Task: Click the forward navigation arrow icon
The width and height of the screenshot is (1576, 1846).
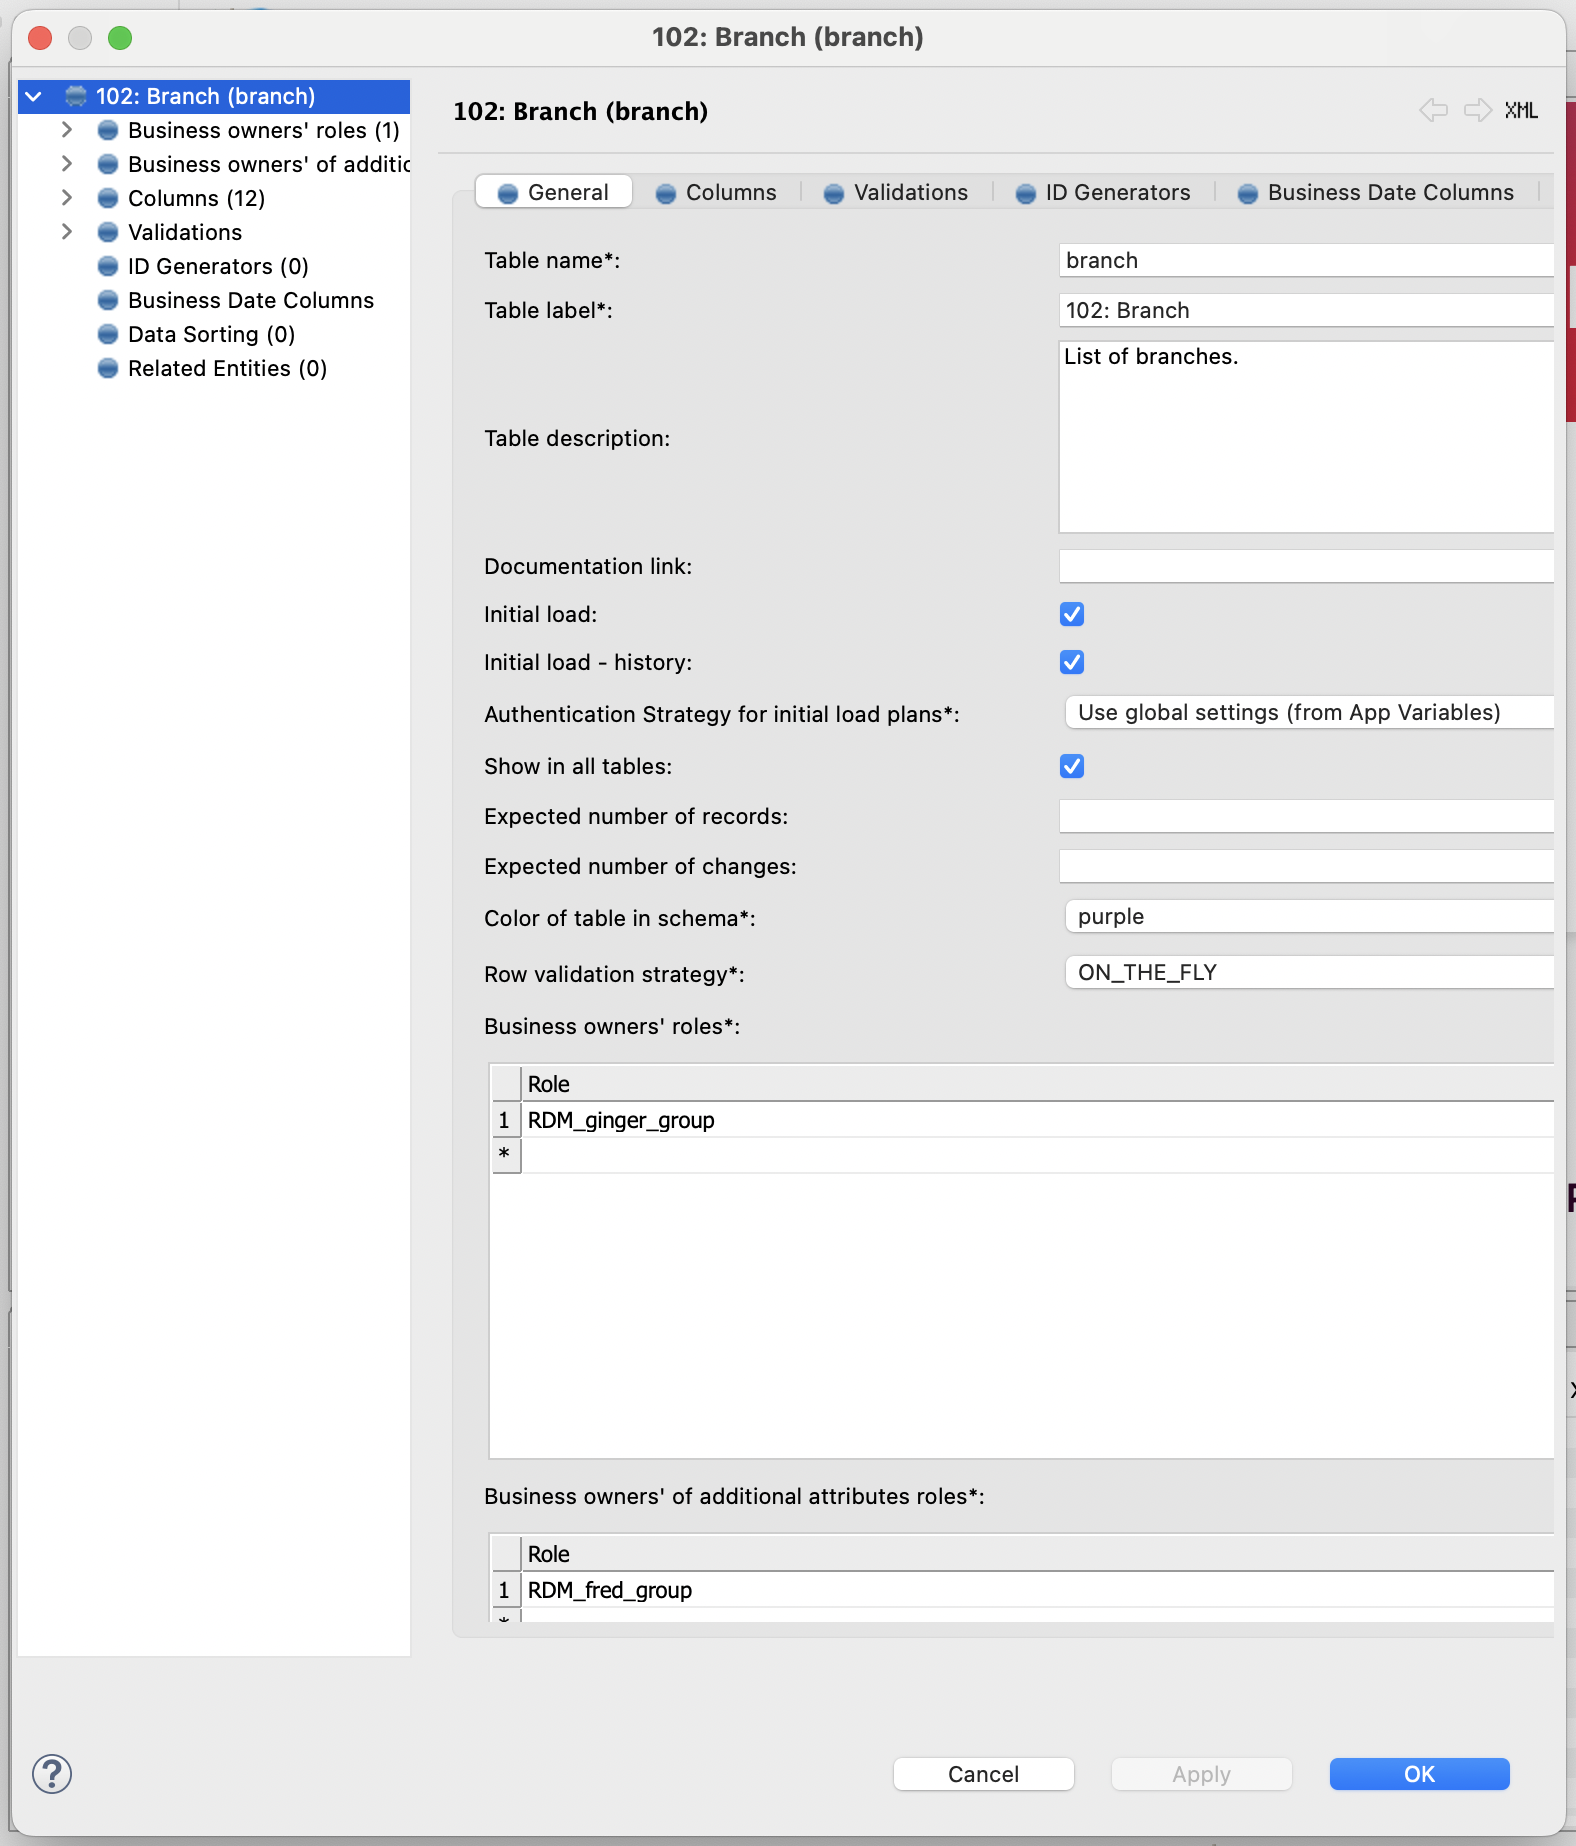Action: click(x=1477, y=110)
